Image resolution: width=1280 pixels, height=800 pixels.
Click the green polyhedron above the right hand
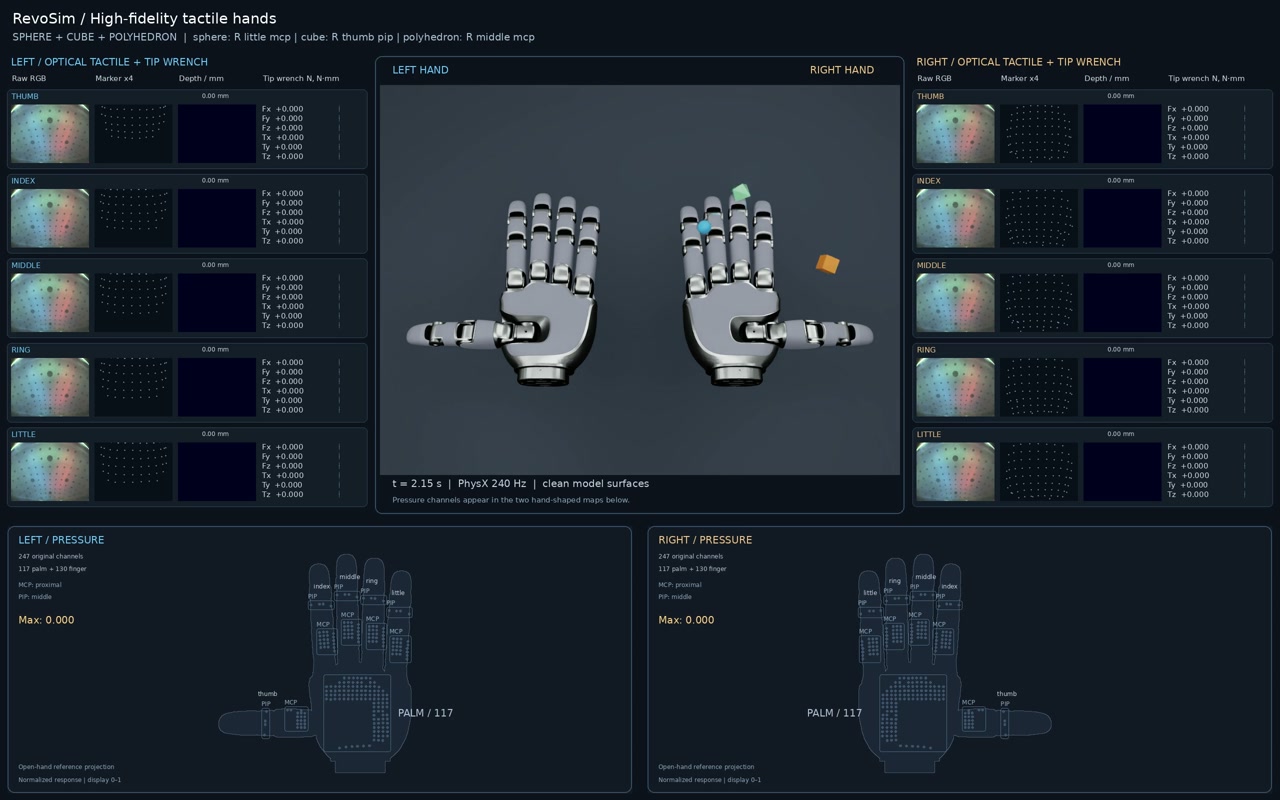coord(740,192)
